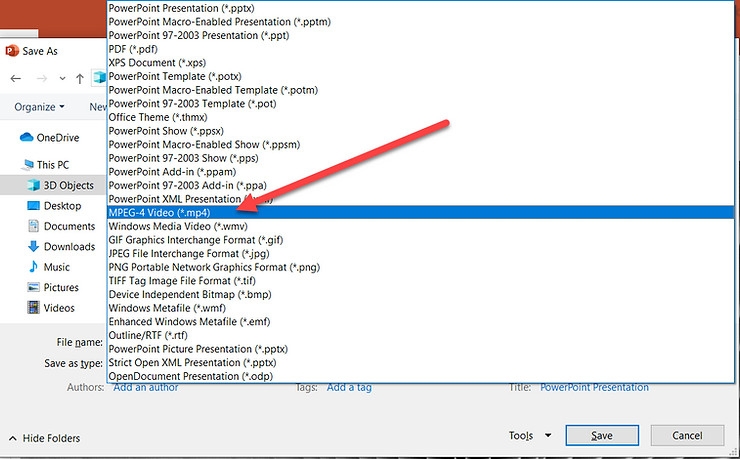Screen dimensions: 740x459
Task: Click the Pictures folder icon
Action: coord(34,287)
